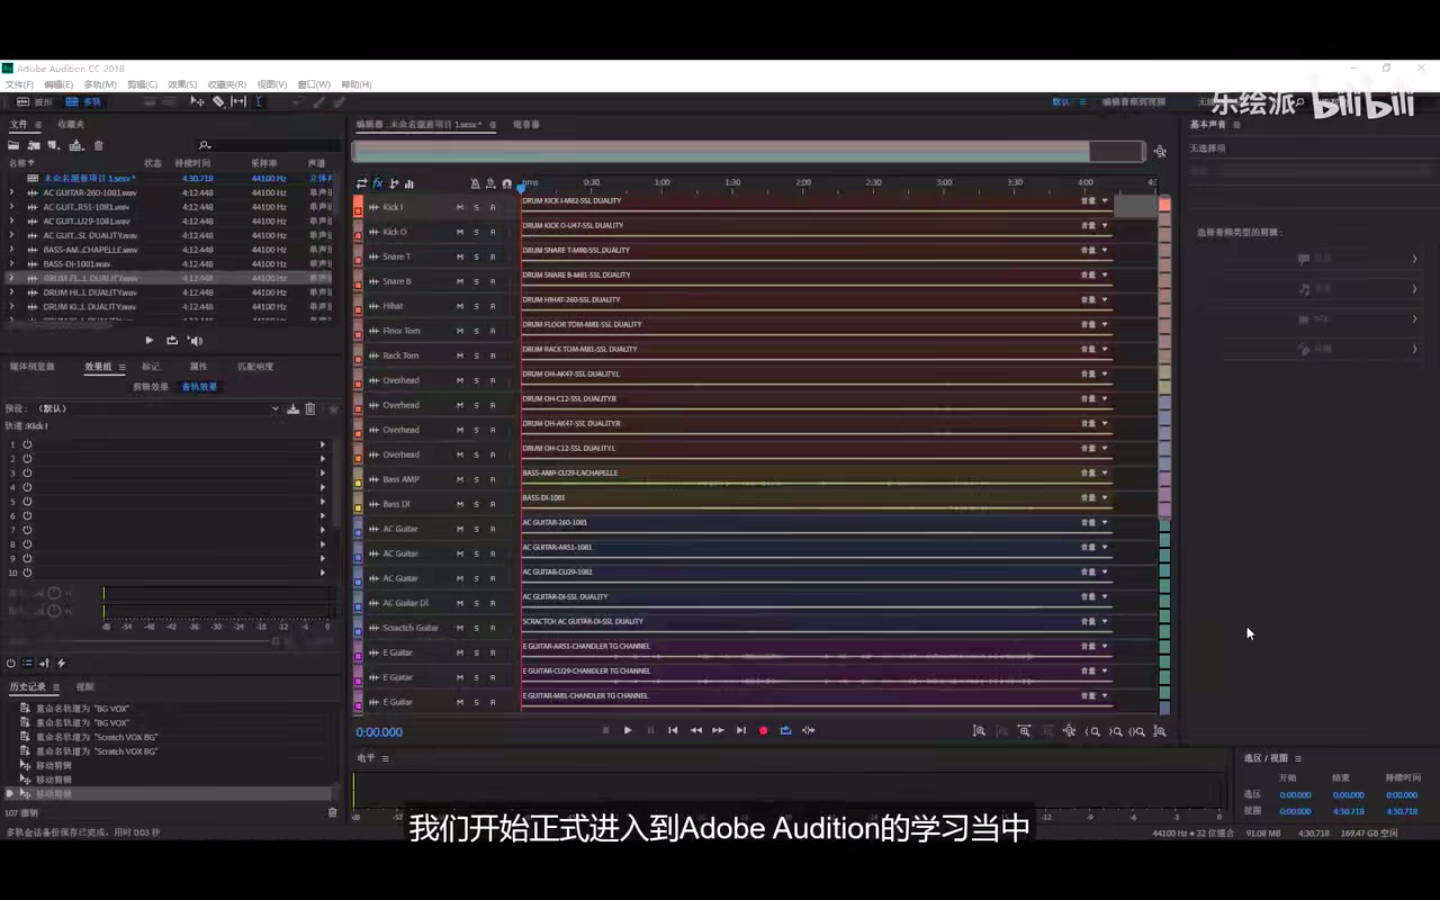This screenshot has width=1440, height=900.
Task: Switch to the 历史记录 tab
Action: (x=28, y=687)
